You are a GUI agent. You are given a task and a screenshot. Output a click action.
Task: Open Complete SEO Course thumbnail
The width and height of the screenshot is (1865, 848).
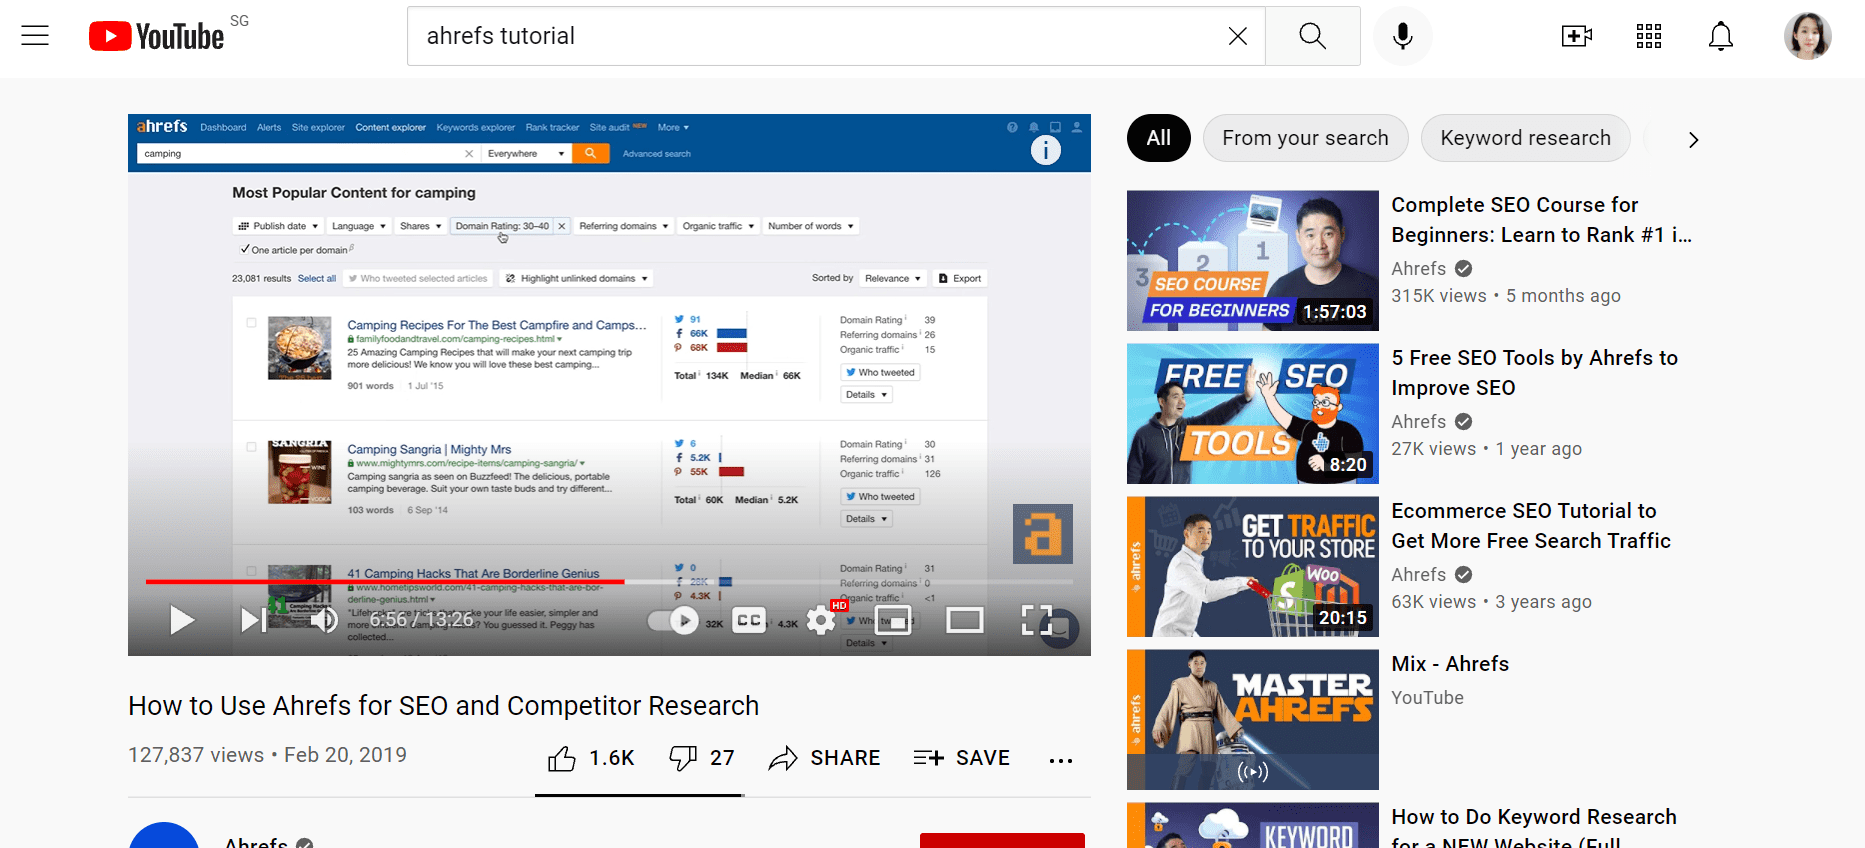[x=1252, y=261]
